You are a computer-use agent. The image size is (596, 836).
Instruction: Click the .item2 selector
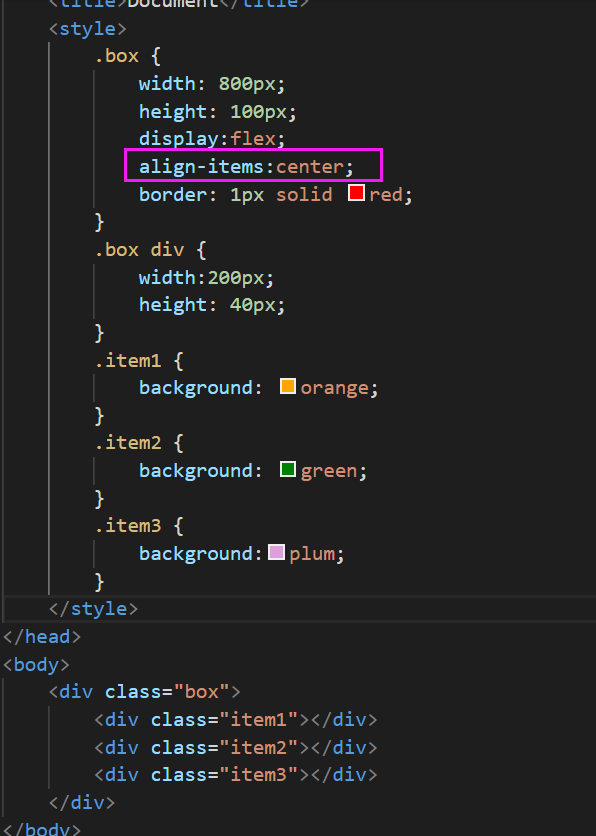tap(127, 443)
